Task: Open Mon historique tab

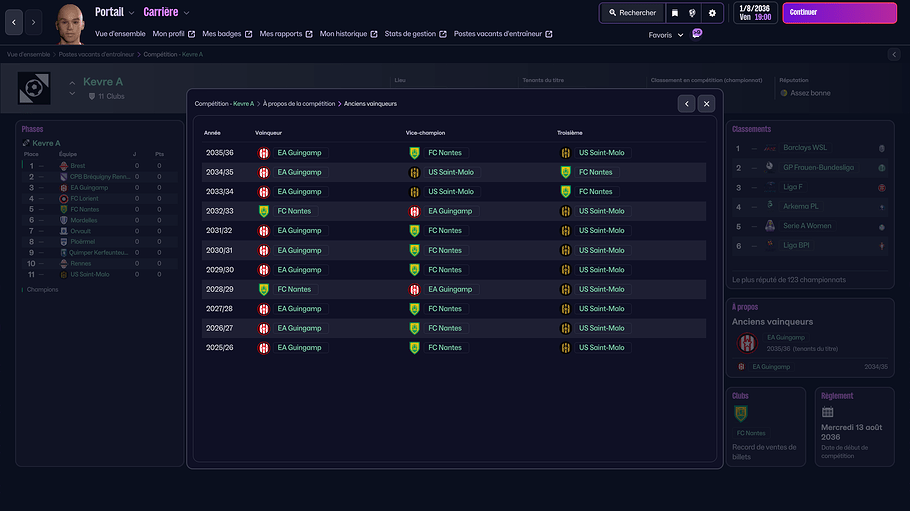Action: point(348,34)
